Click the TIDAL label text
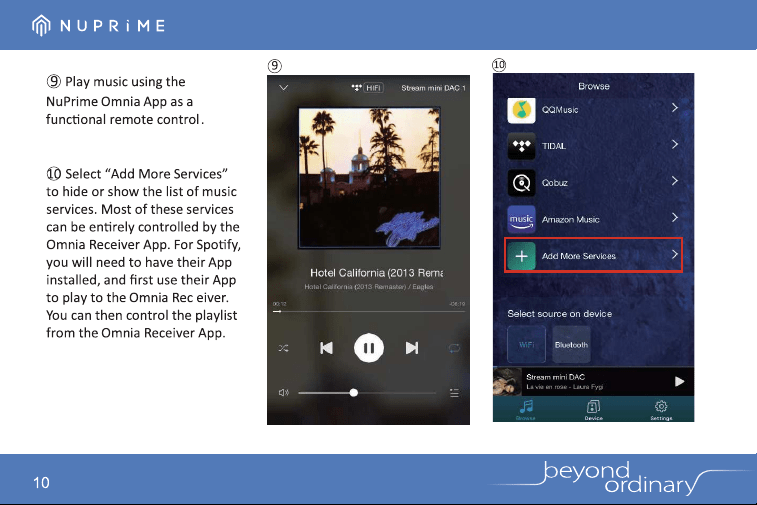The width and height of the screenshot is (757, 505). pyautogui.click(x=553, y=146)
